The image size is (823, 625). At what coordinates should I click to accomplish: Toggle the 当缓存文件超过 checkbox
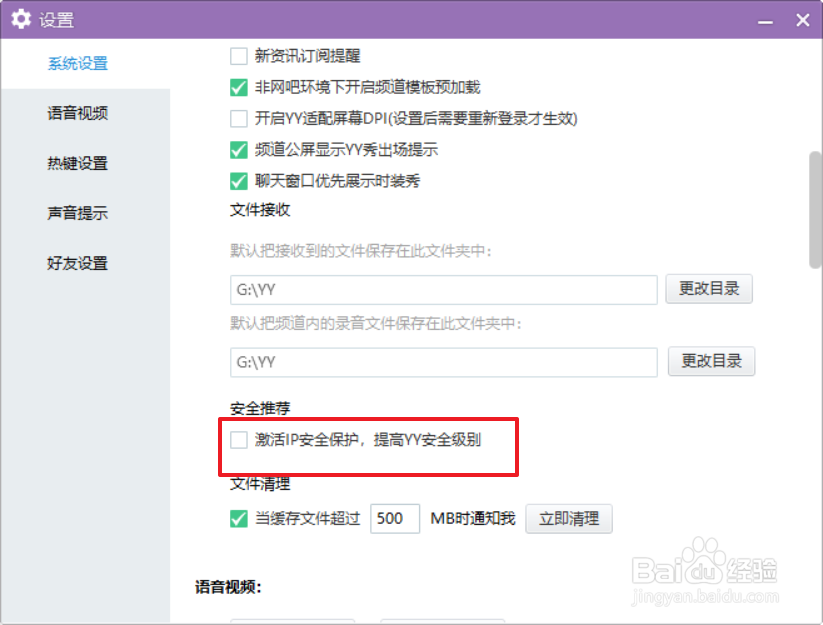(239, 518)
